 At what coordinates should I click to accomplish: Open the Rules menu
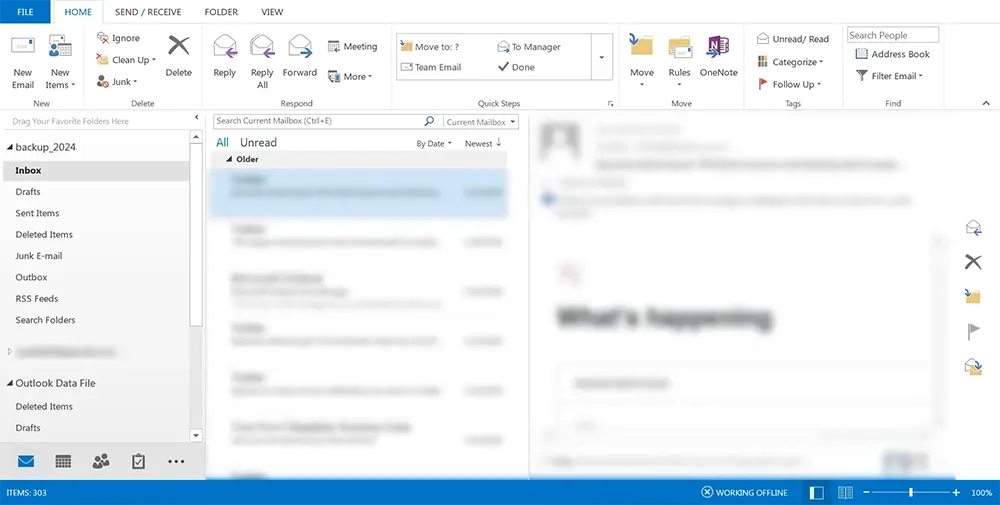(680, 62)
